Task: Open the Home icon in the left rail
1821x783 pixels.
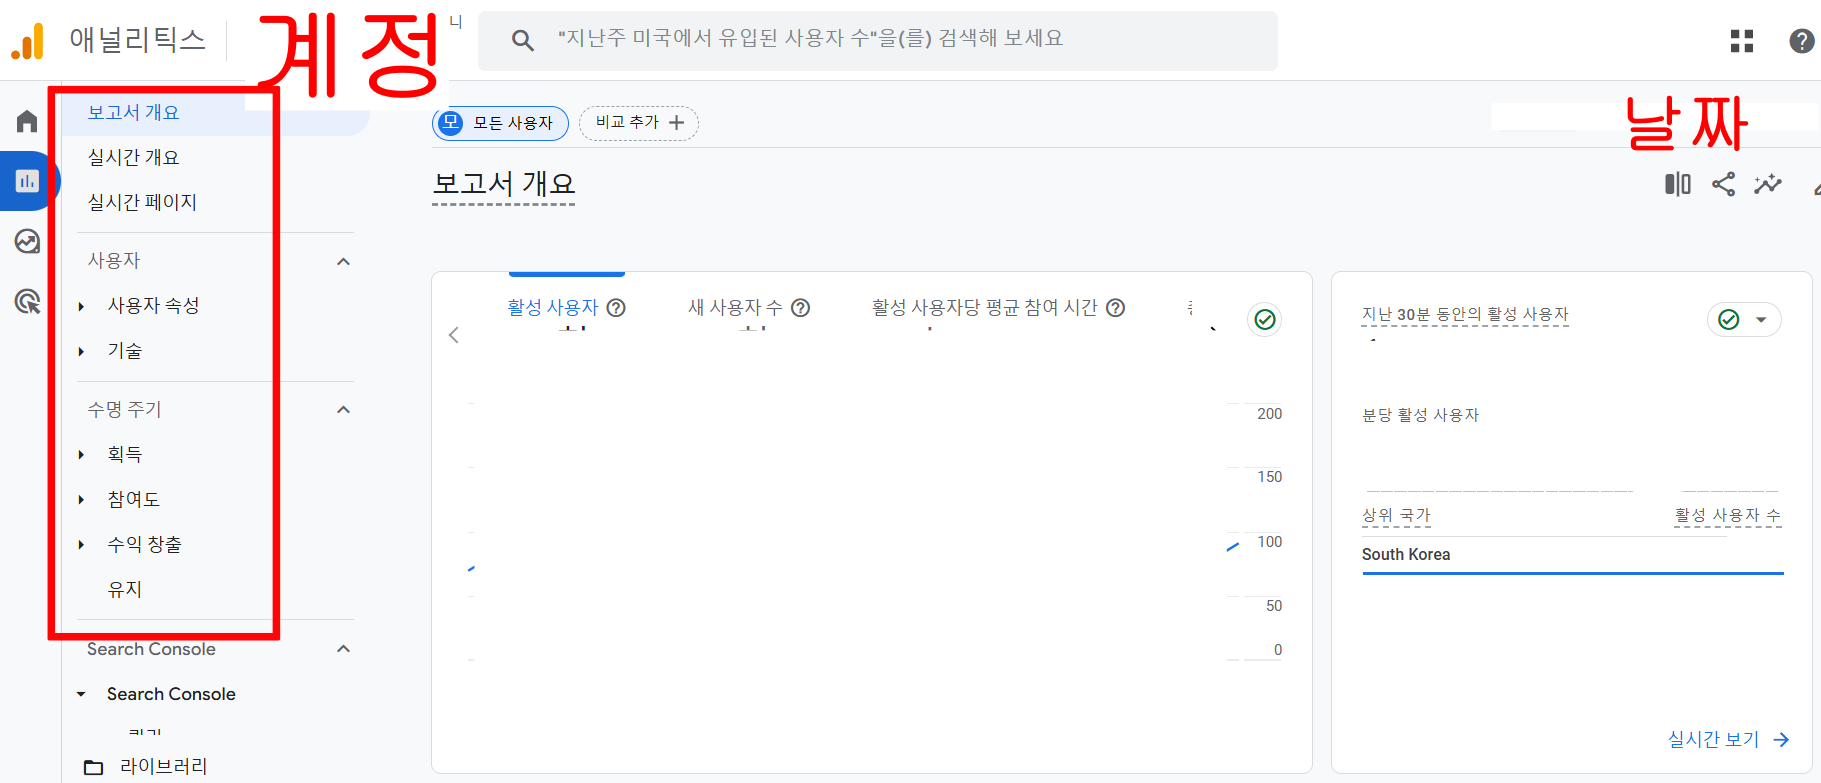Action: click(27, 121)
